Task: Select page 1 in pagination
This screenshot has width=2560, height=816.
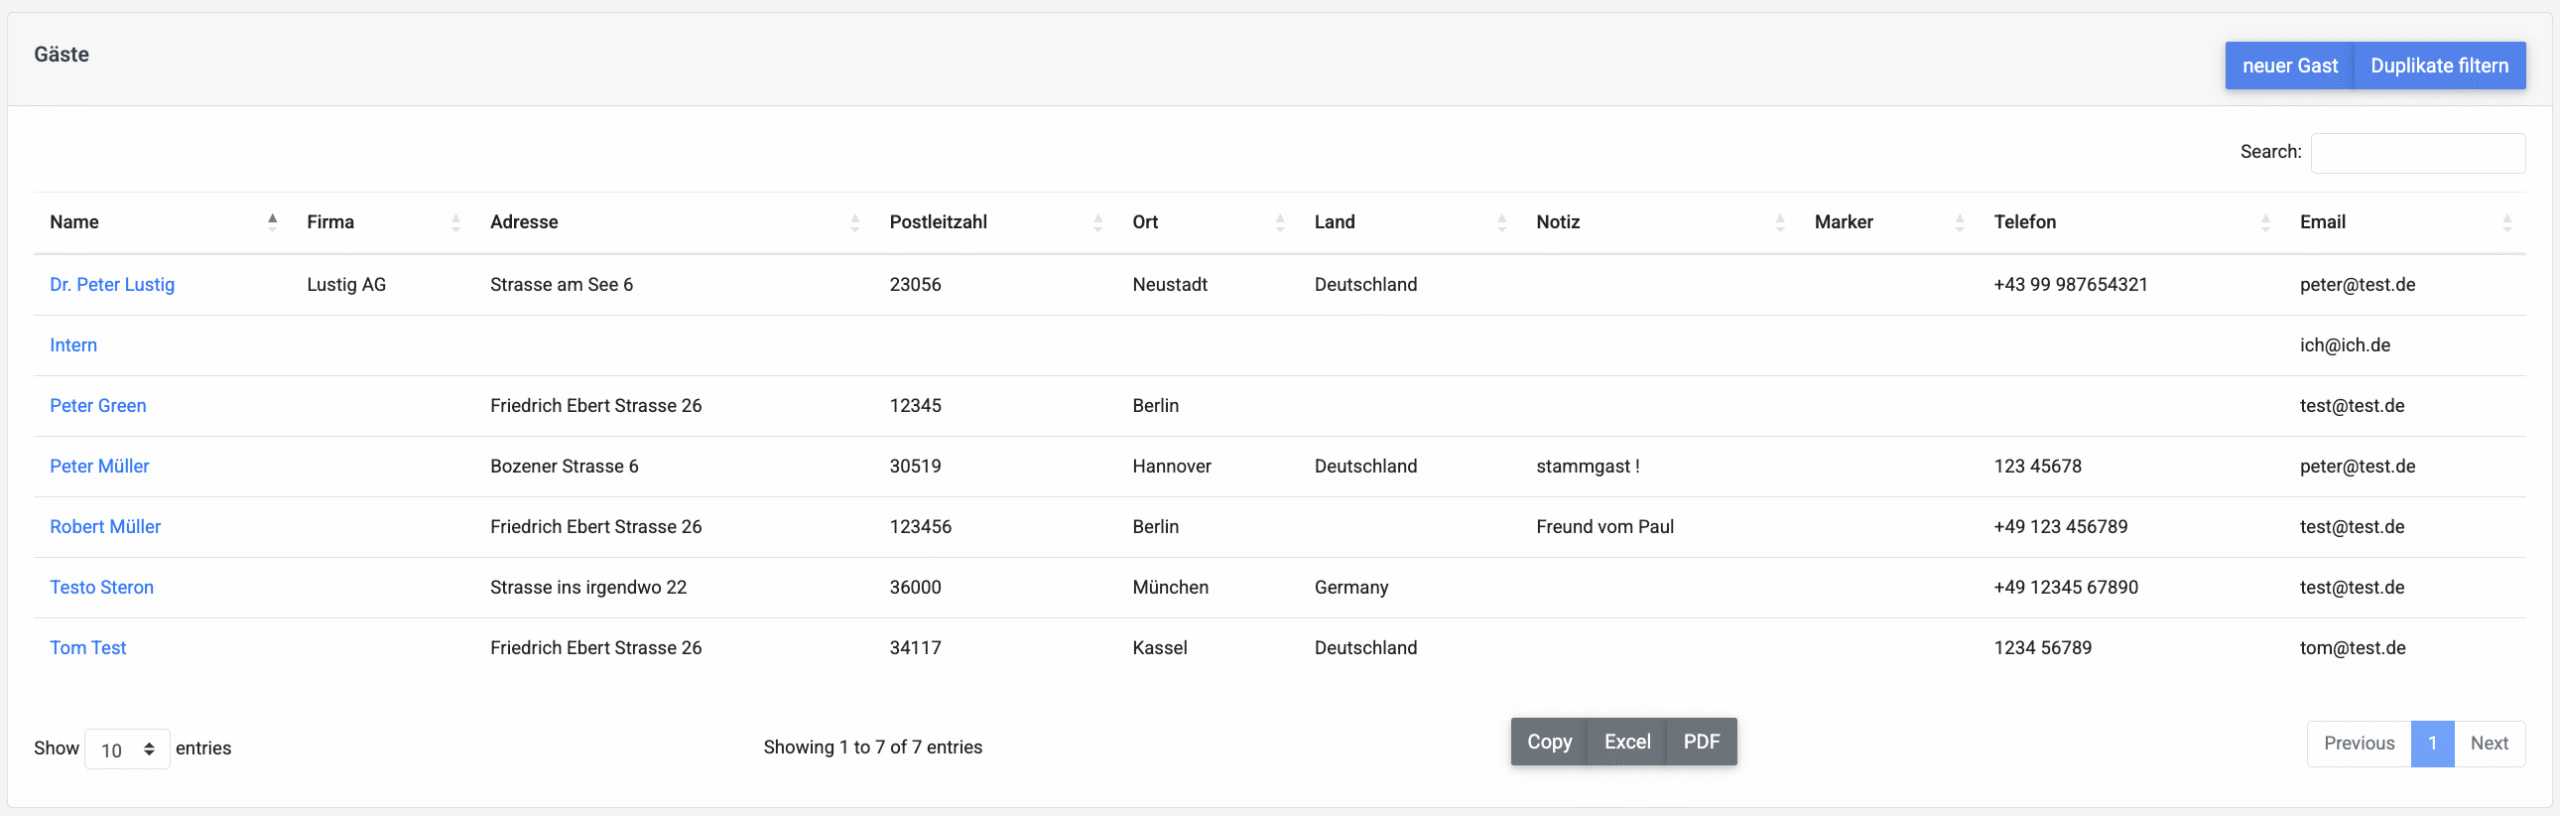Action: (2432, 744)
